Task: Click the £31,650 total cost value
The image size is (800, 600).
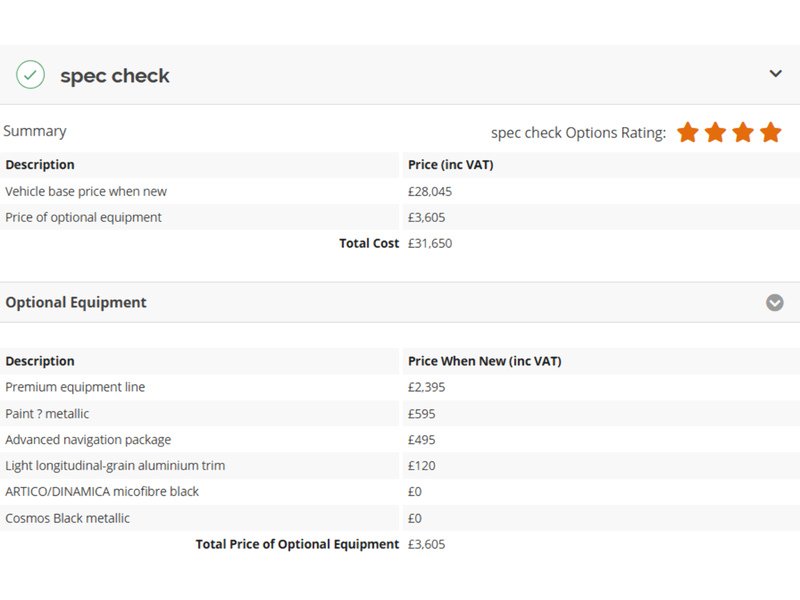Action: pyautogui.click(x=430, y=243)
